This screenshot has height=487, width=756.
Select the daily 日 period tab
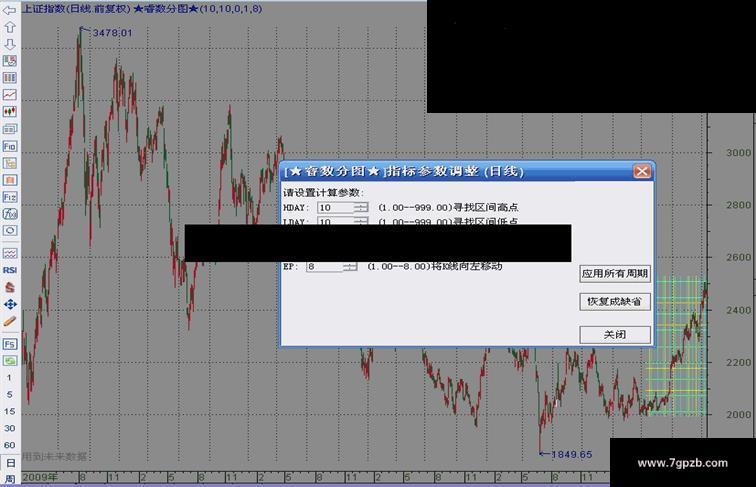10,463
